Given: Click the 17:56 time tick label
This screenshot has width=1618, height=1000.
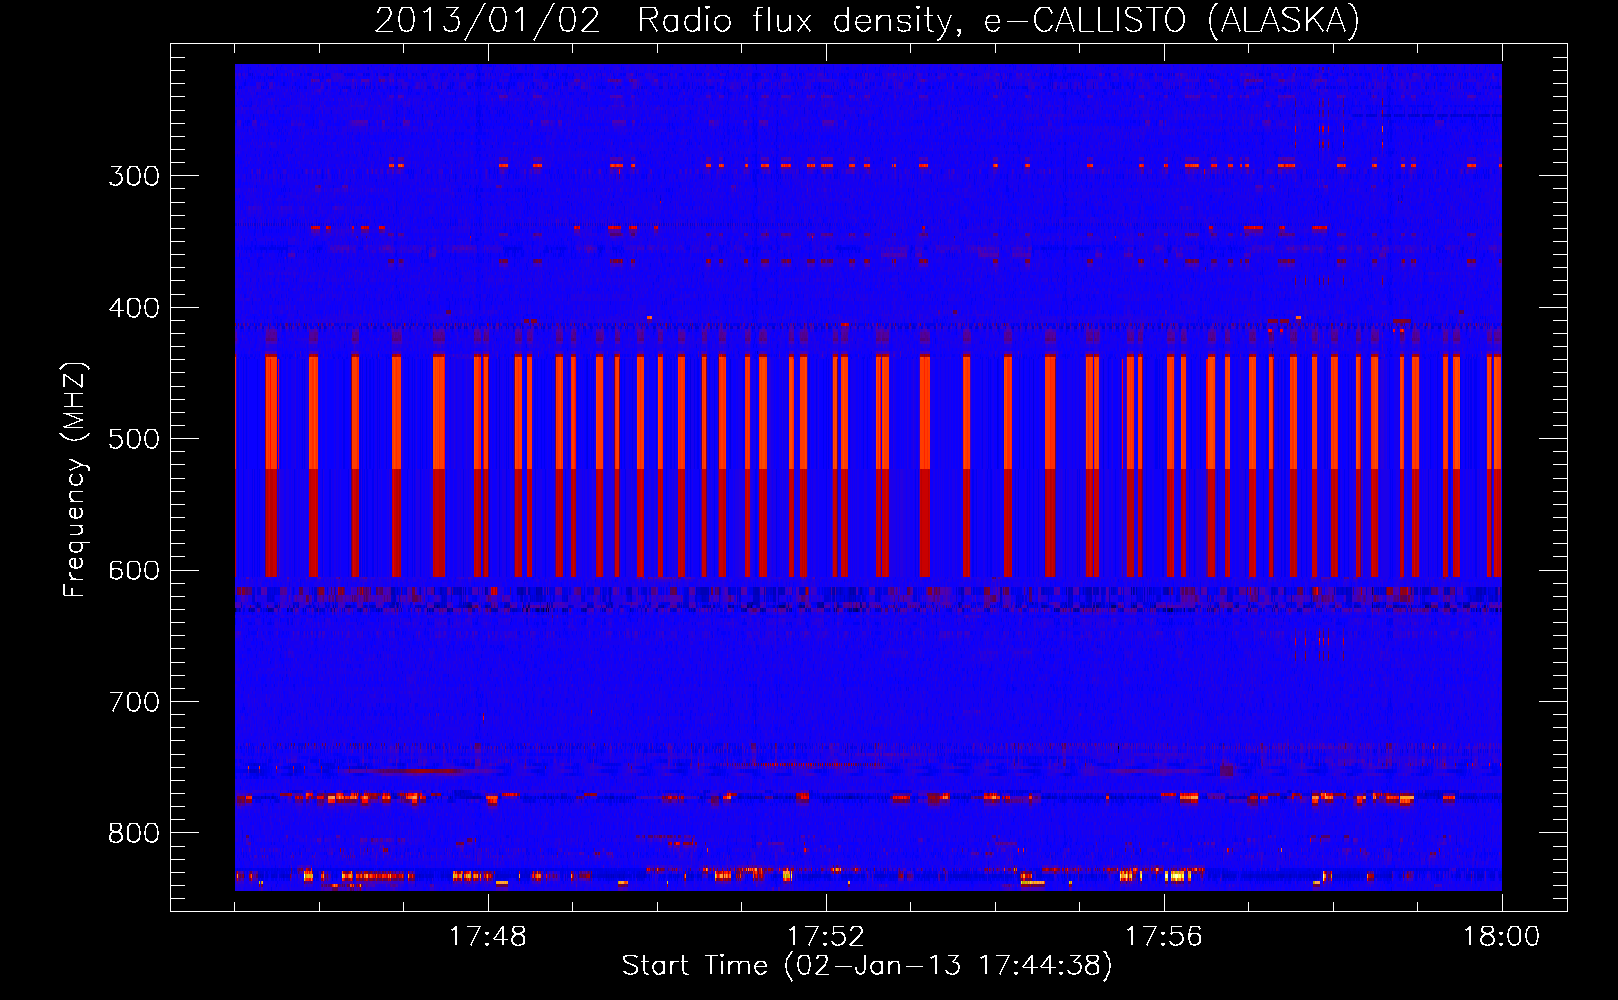Looking at the screenshot, I should coord(1164,937).
